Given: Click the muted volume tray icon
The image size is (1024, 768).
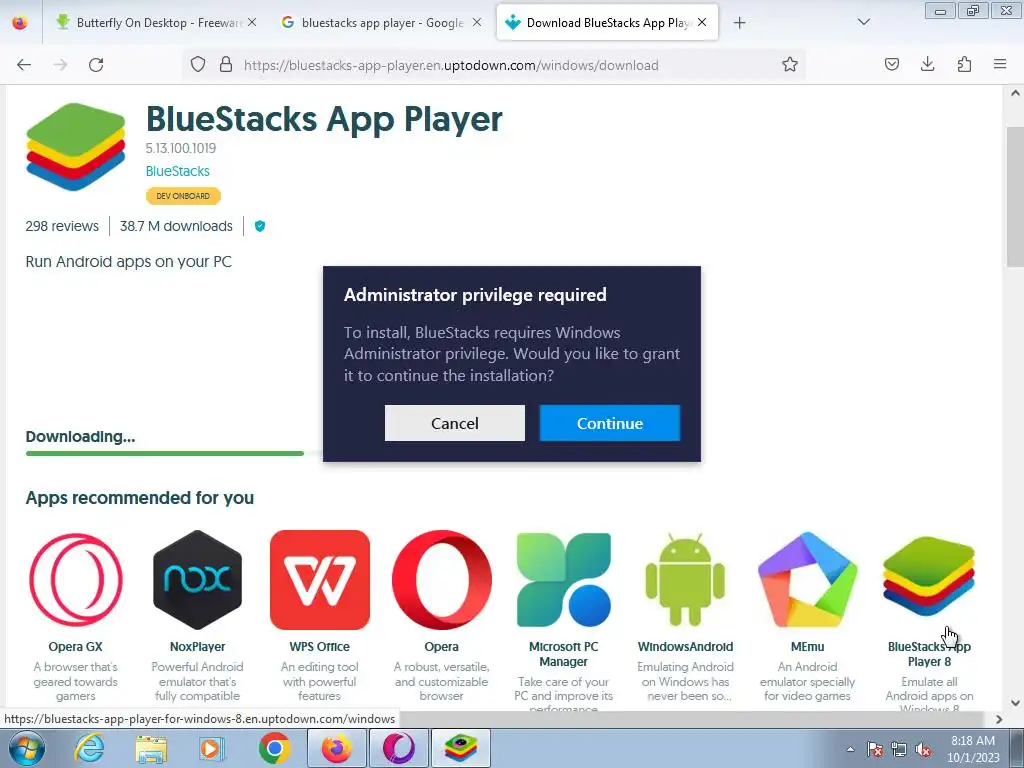Looking at the screenshot, I should 923,749.
